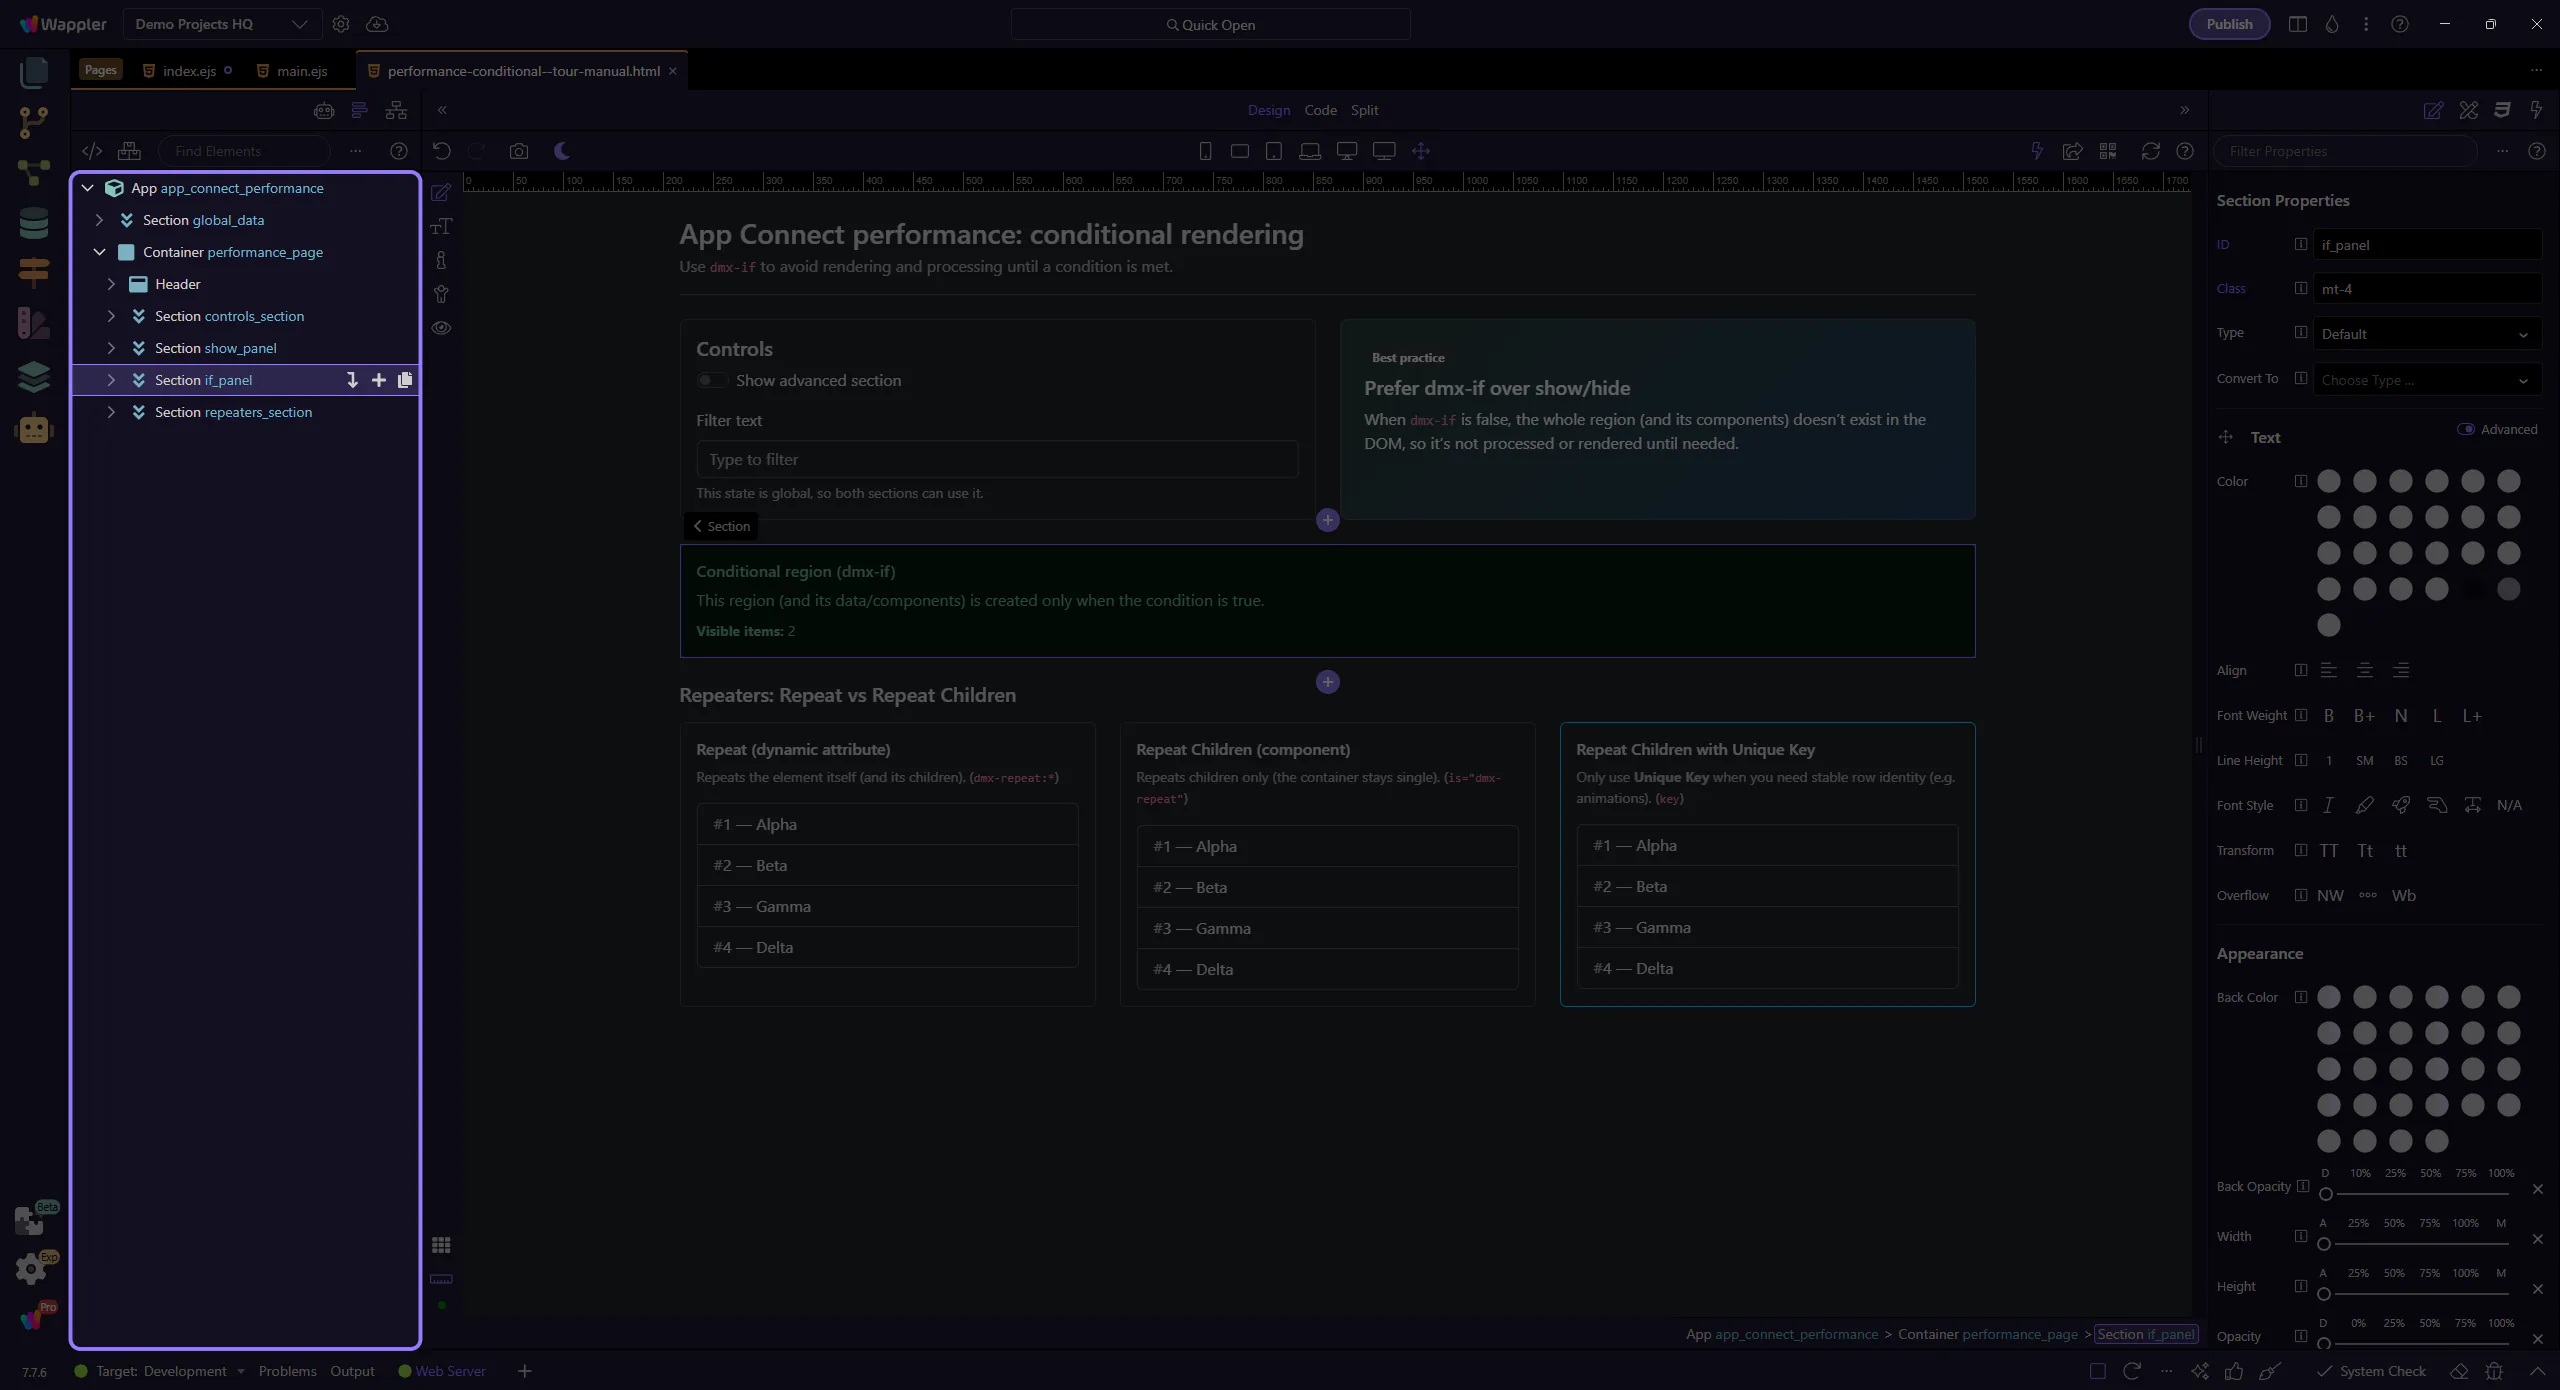Image resolution: width=2560 pixels, height=1390 pixels.
Task: Click the Publish button
Action: pos(2229,24)
